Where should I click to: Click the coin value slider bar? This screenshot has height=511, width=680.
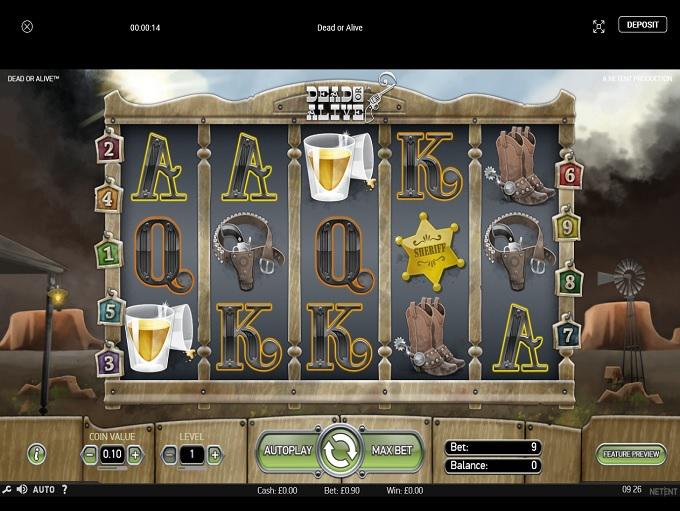pos(112,468)
